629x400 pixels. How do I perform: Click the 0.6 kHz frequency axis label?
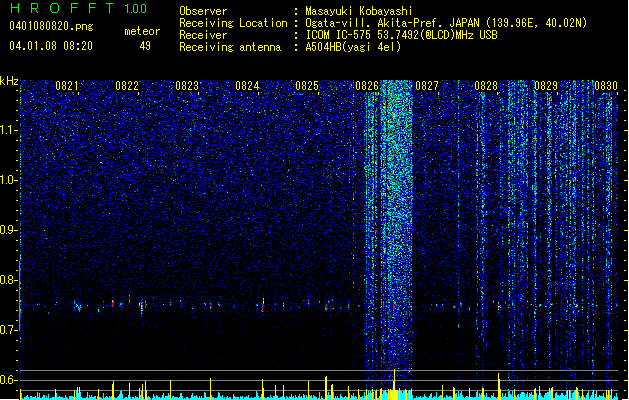click(x=8, y=380)
